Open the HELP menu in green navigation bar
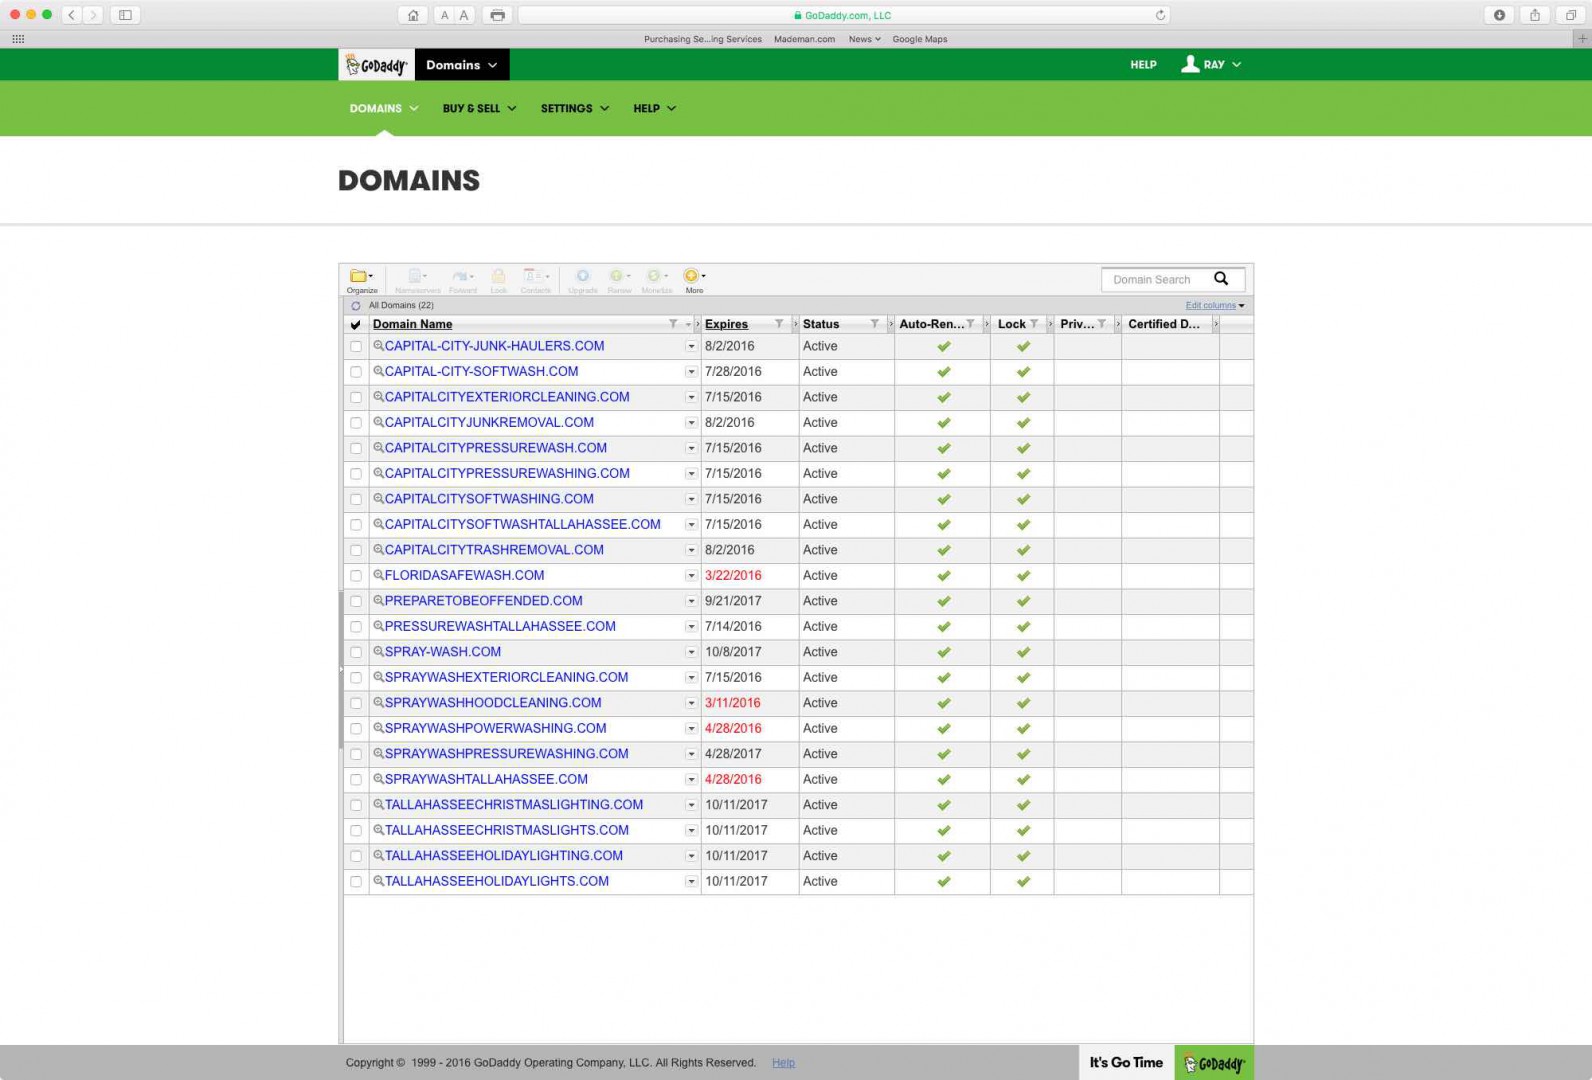1592x1080 pixels. [654, 108]
